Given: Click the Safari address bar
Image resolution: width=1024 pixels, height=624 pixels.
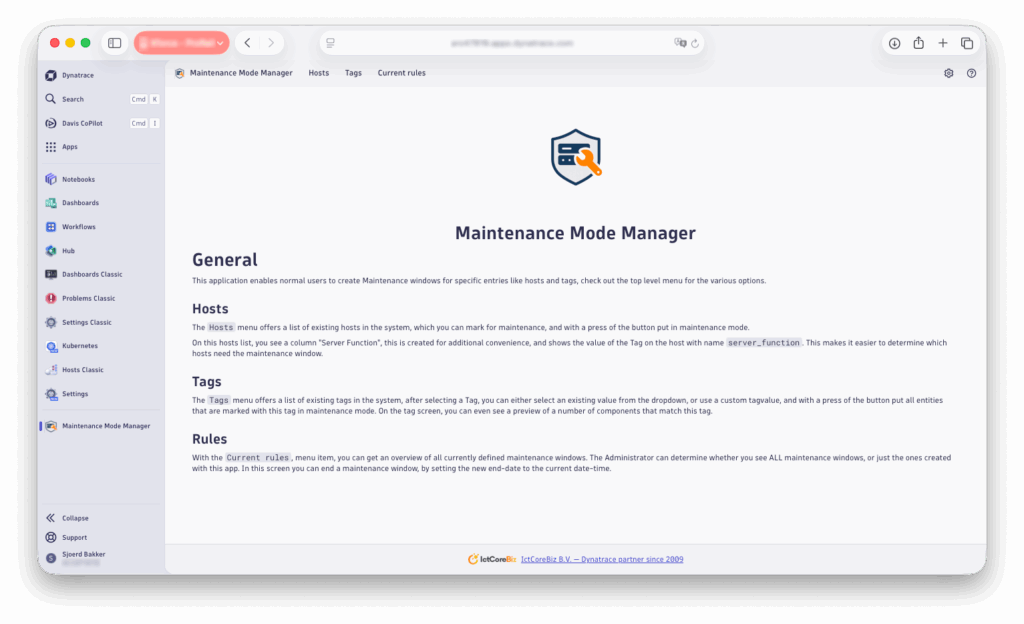Looking at the screenshot, I should pyautogui.click(x=511, y=43).
